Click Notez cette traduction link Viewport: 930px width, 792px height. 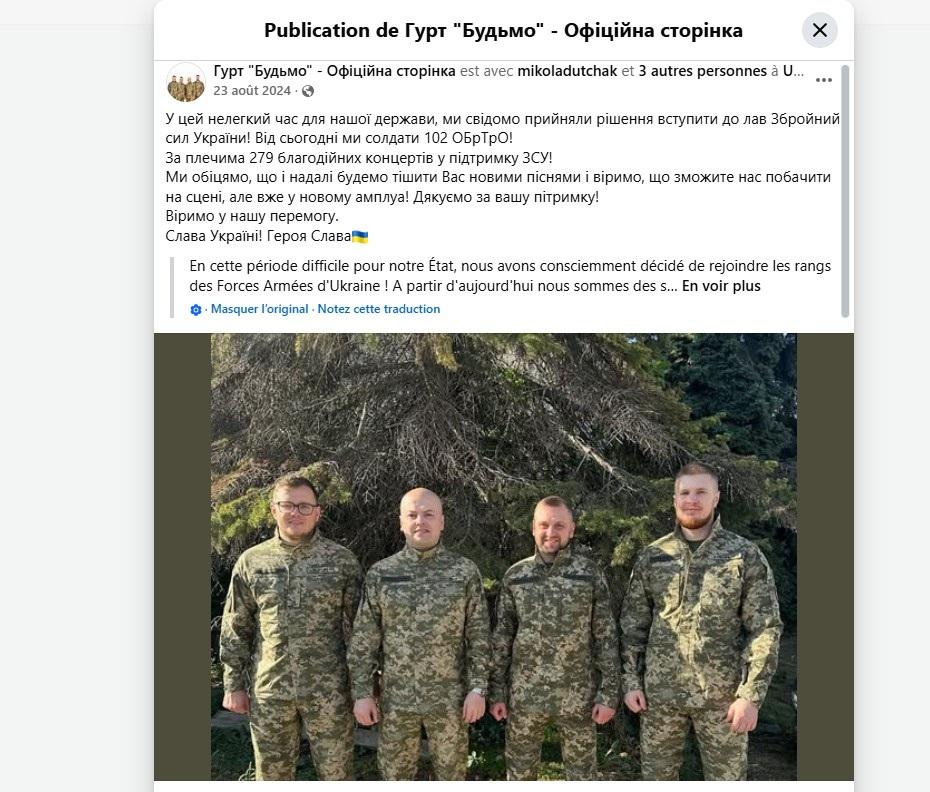[x=378, y=309]
